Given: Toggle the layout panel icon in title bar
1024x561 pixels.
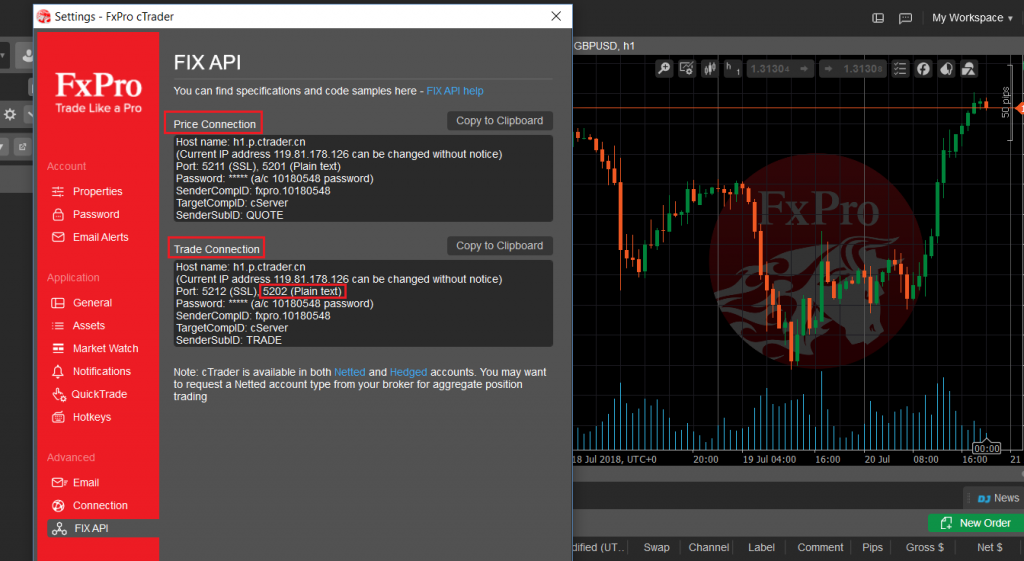Looking at the screenshot, I should pos(878,18).
